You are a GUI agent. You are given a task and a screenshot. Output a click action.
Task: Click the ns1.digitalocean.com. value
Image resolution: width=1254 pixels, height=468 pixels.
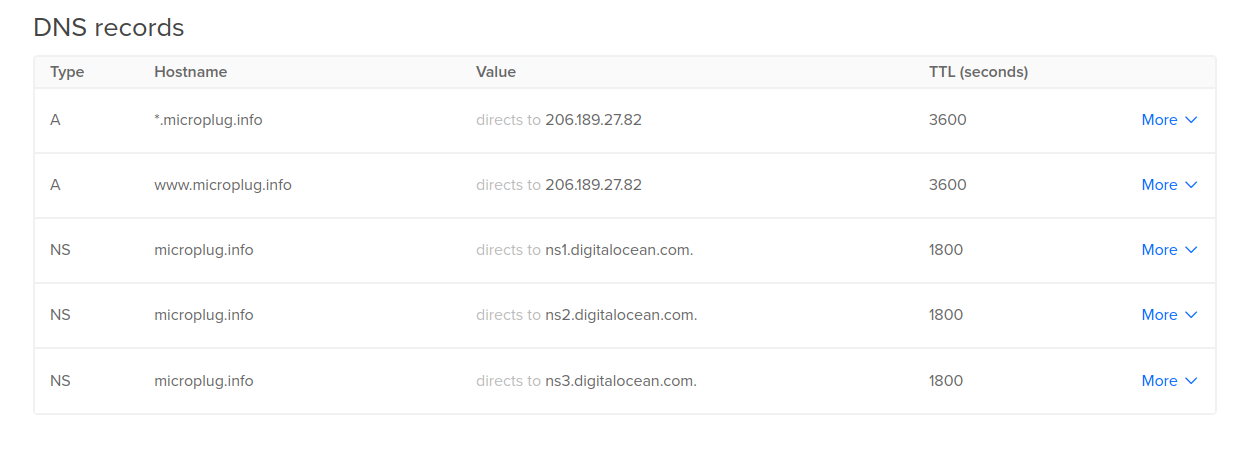pyautogui.click(x=618, y=250)
